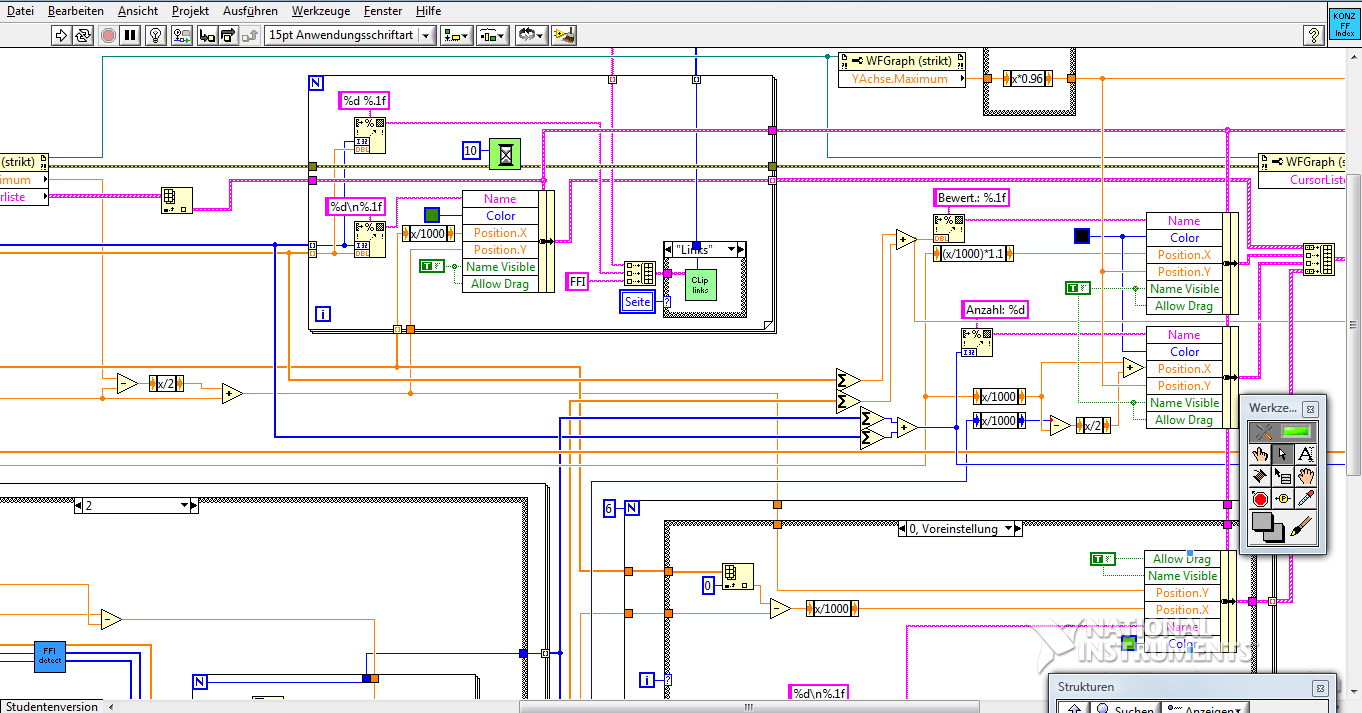Open the 15pt Anwendungsschriftart font dropdown
Viewport: 1362px width, 713px height.
(x=427, y=35)
